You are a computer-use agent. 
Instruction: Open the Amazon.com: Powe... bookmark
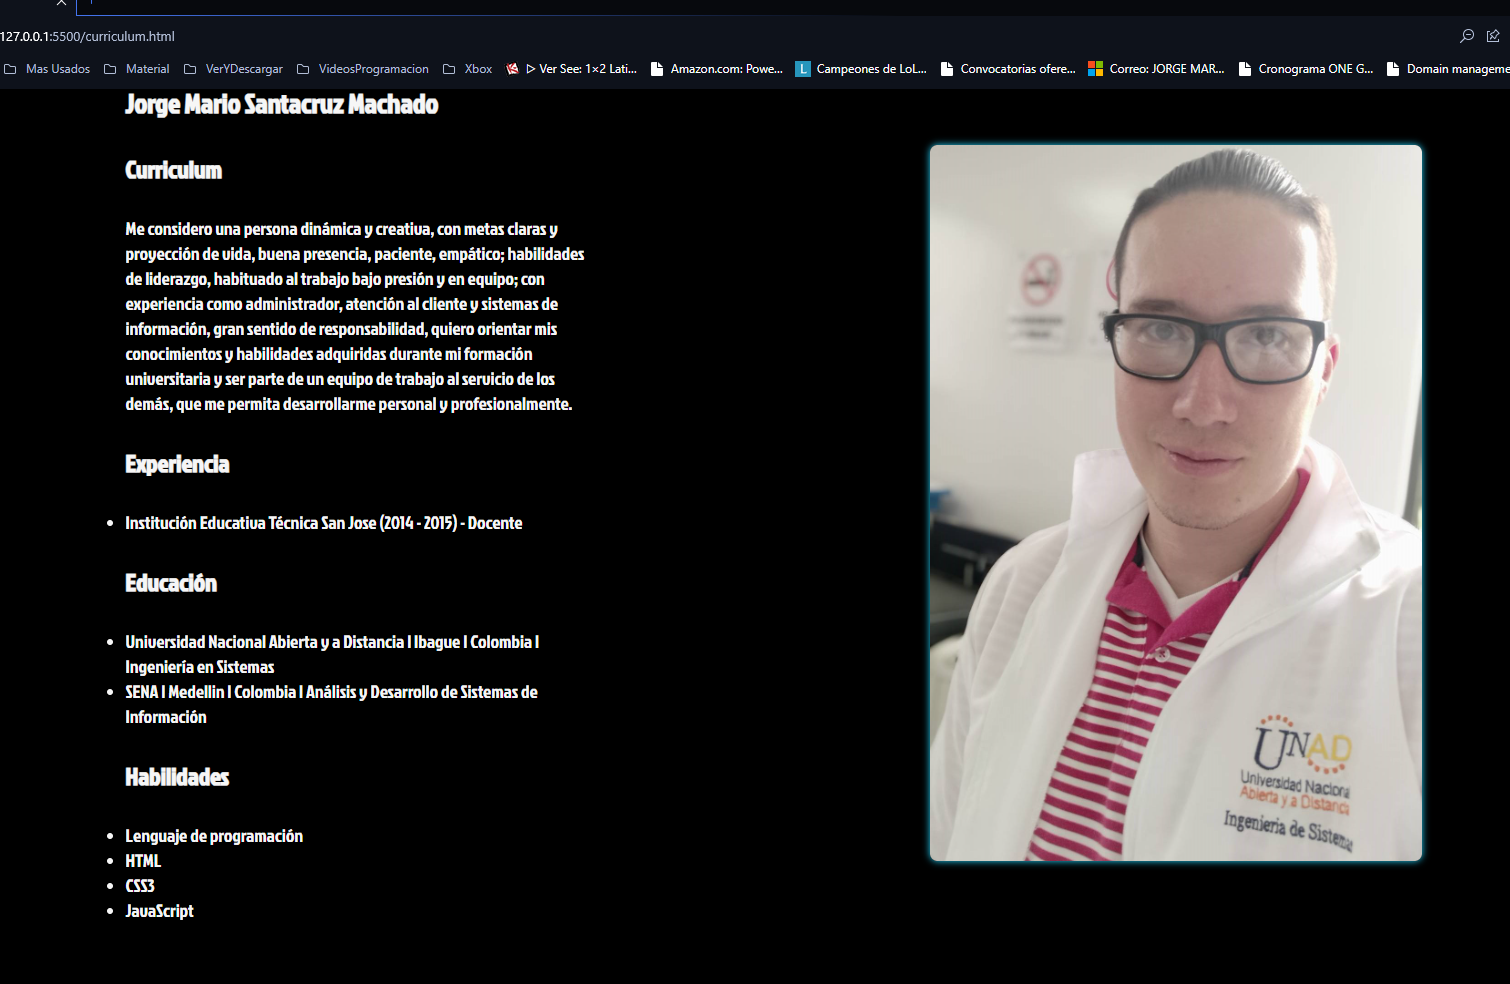(717, 69)
